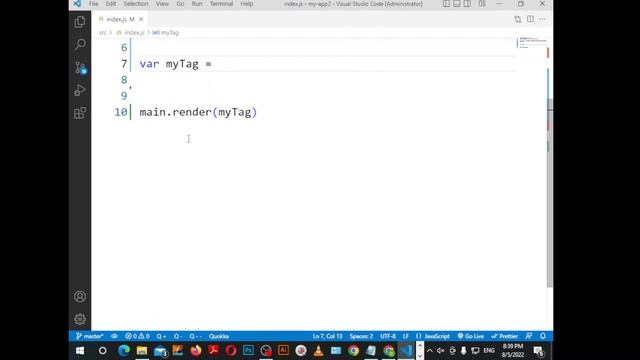640x360 pixels.
Task: Open the Search view in the activity bar
Action: [x=80, y=44]
